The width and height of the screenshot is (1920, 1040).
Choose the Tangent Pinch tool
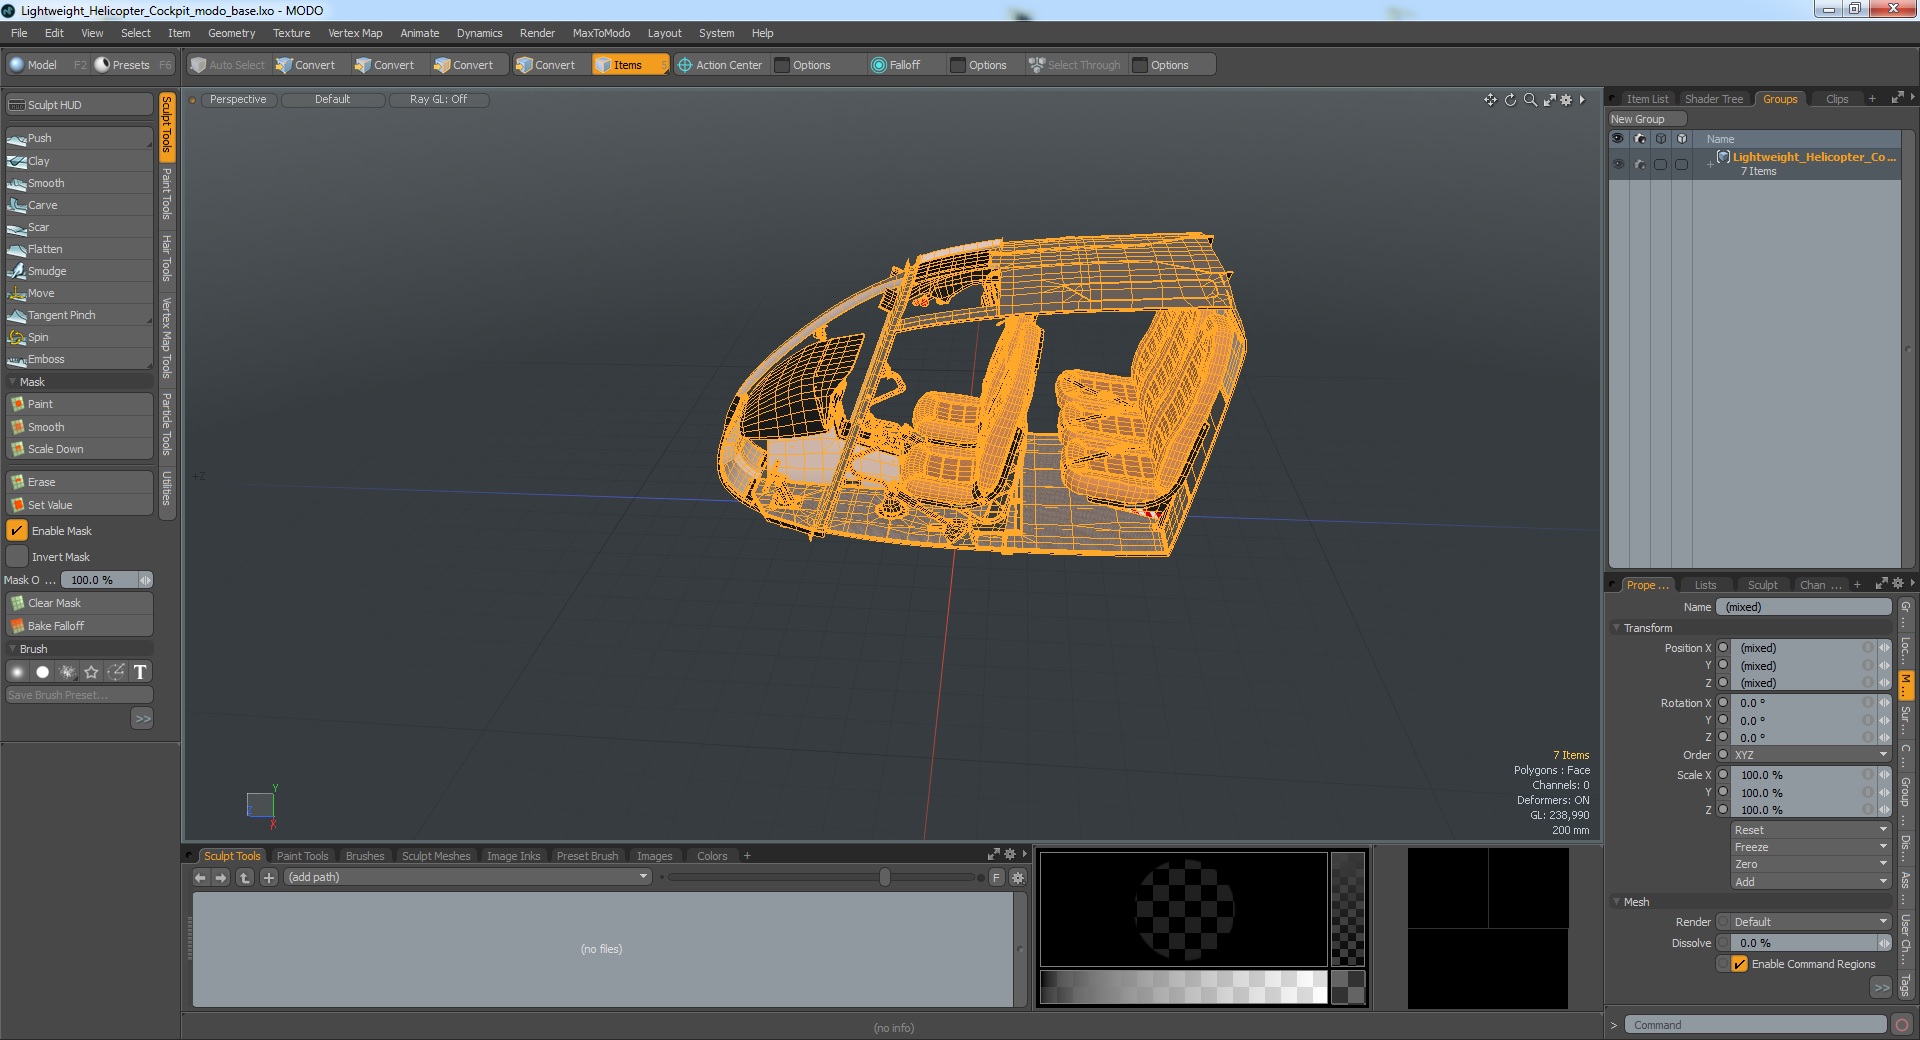pyautogui.click(x=79, y=315)
